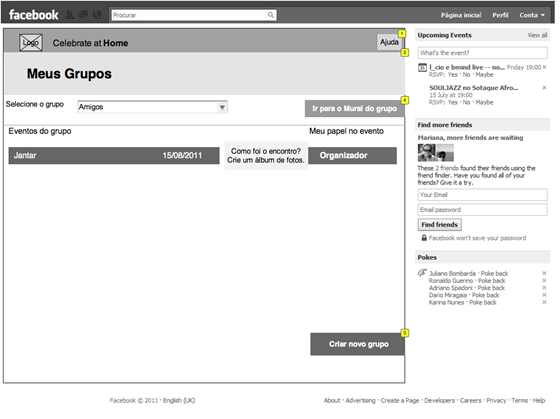Focus the Procurar search field
Screen dimensions: 560x419
[188, 15]
